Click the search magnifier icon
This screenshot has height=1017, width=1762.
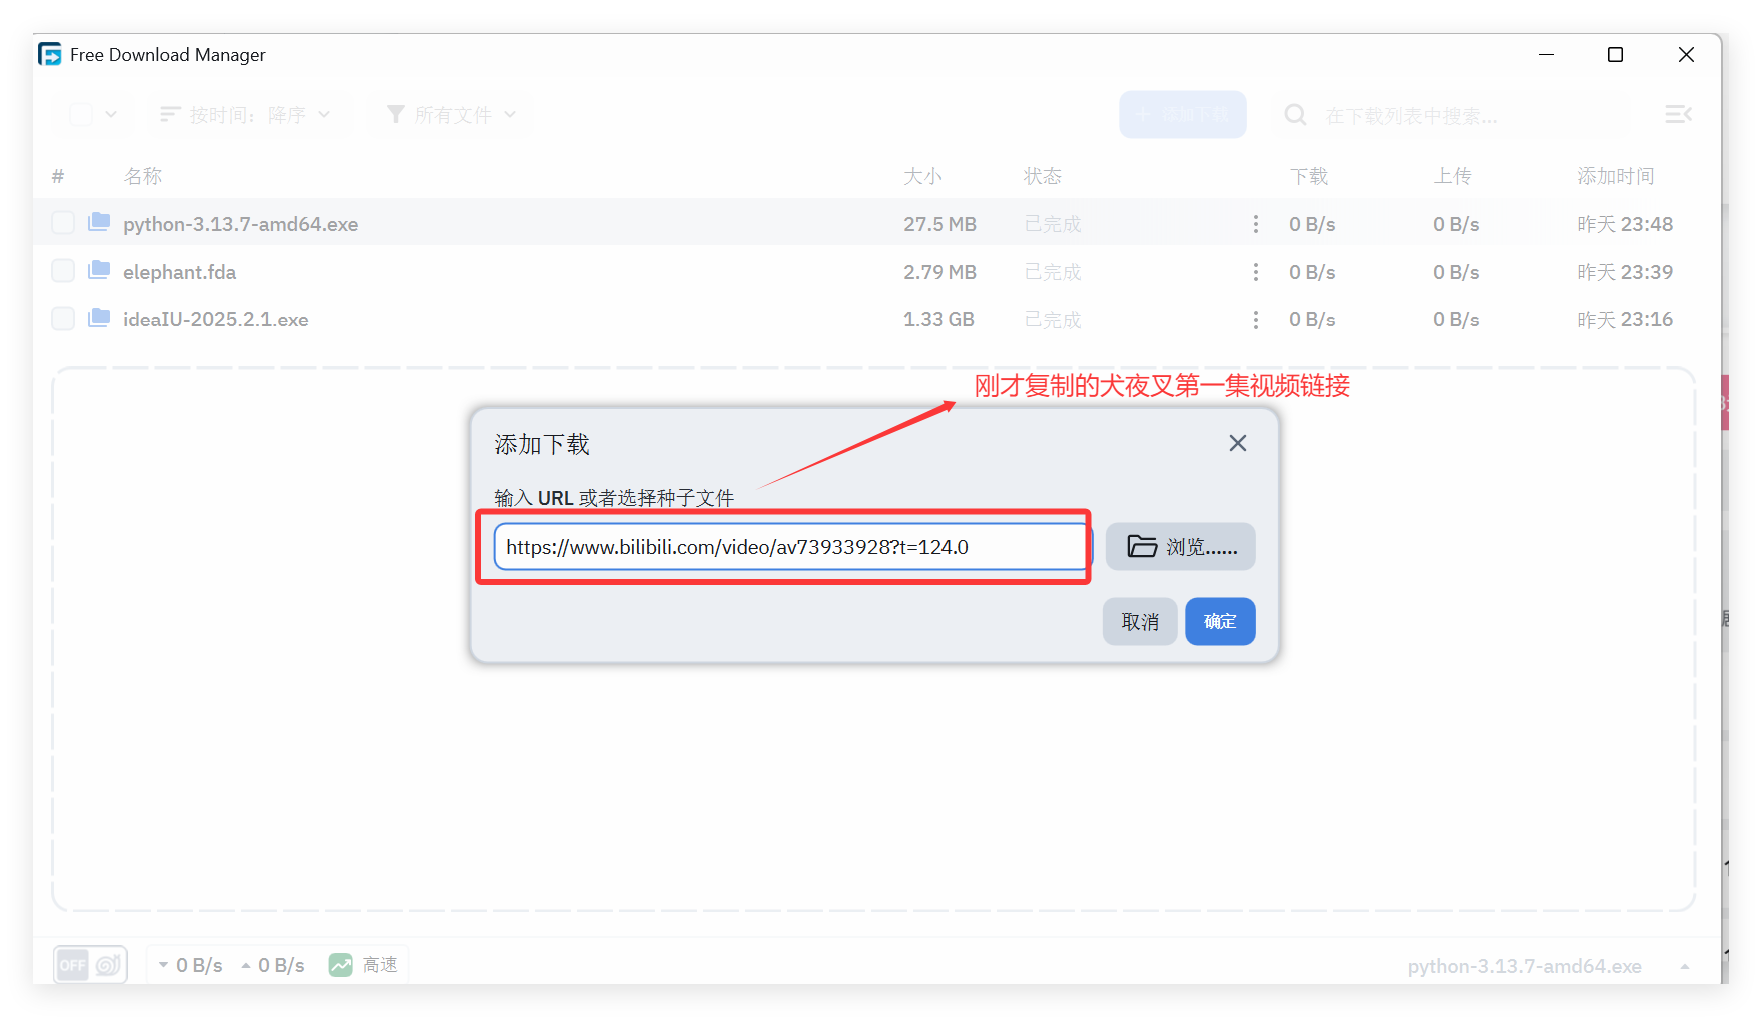click(x=1295, y=115)
